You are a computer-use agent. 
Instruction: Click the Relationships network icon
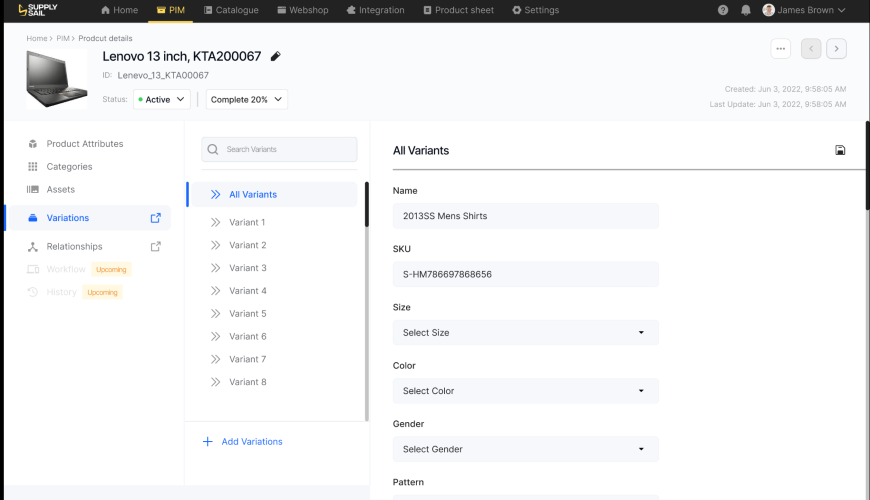(33, 246)
